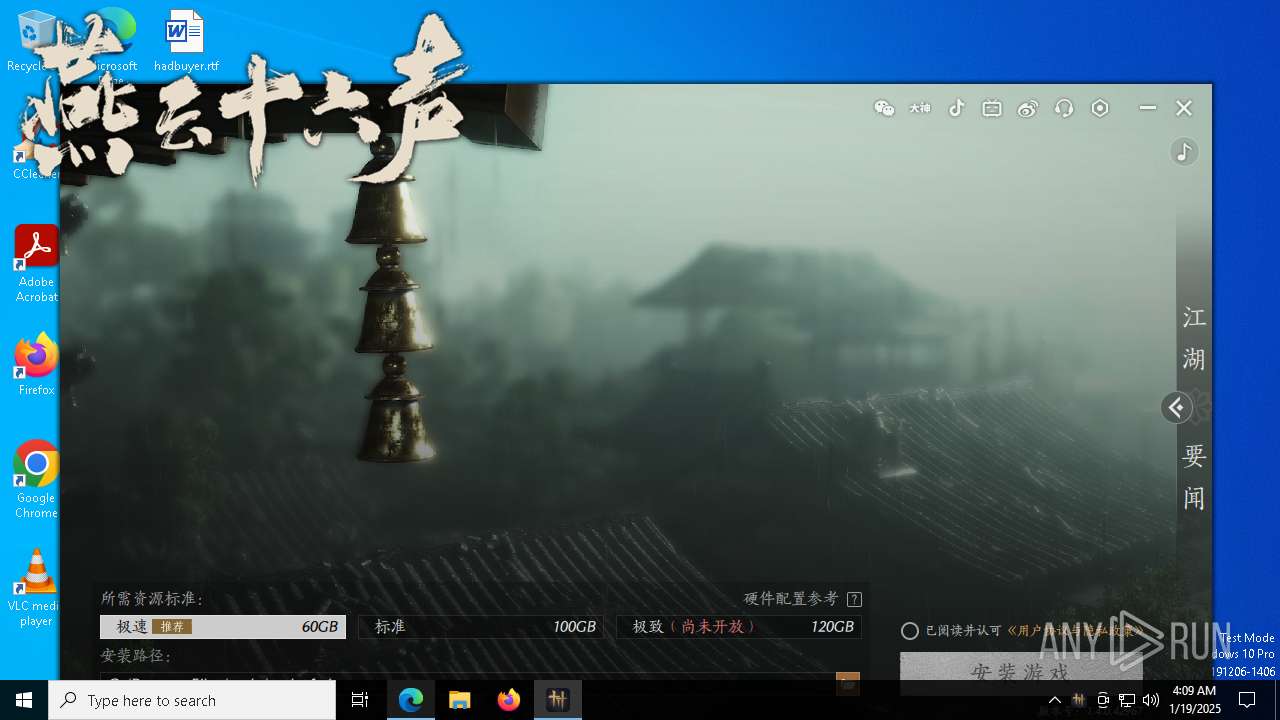
Task: Select game launcher taskbar icon
Action: click(558, 700)
